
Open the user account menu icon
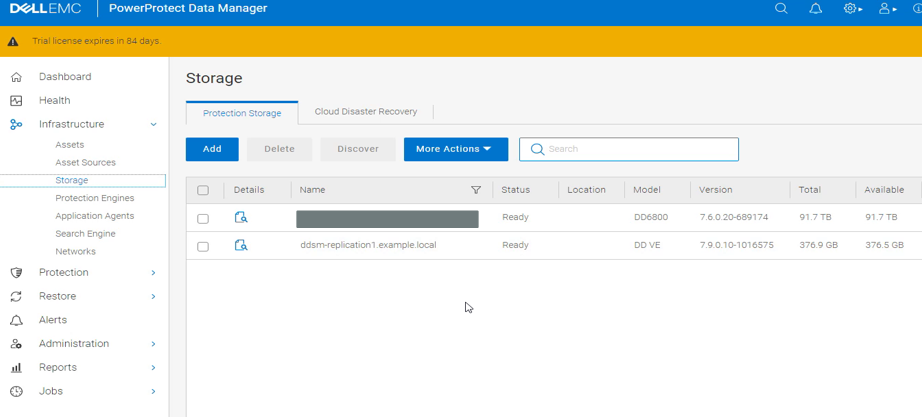[887, 9]
